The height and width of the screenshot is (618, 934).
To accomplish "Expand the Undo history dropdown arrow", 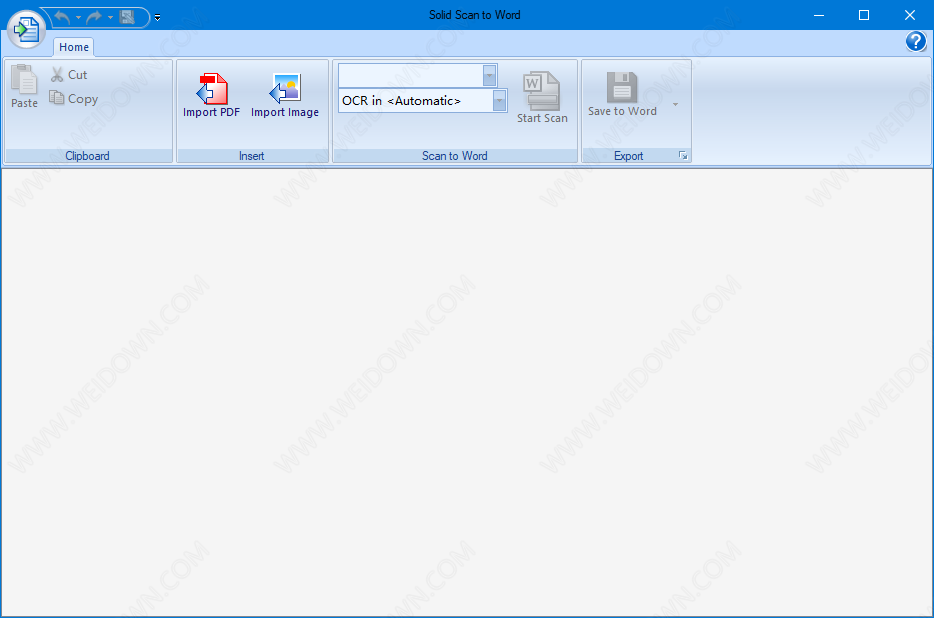I will click(x=78, y=17).
